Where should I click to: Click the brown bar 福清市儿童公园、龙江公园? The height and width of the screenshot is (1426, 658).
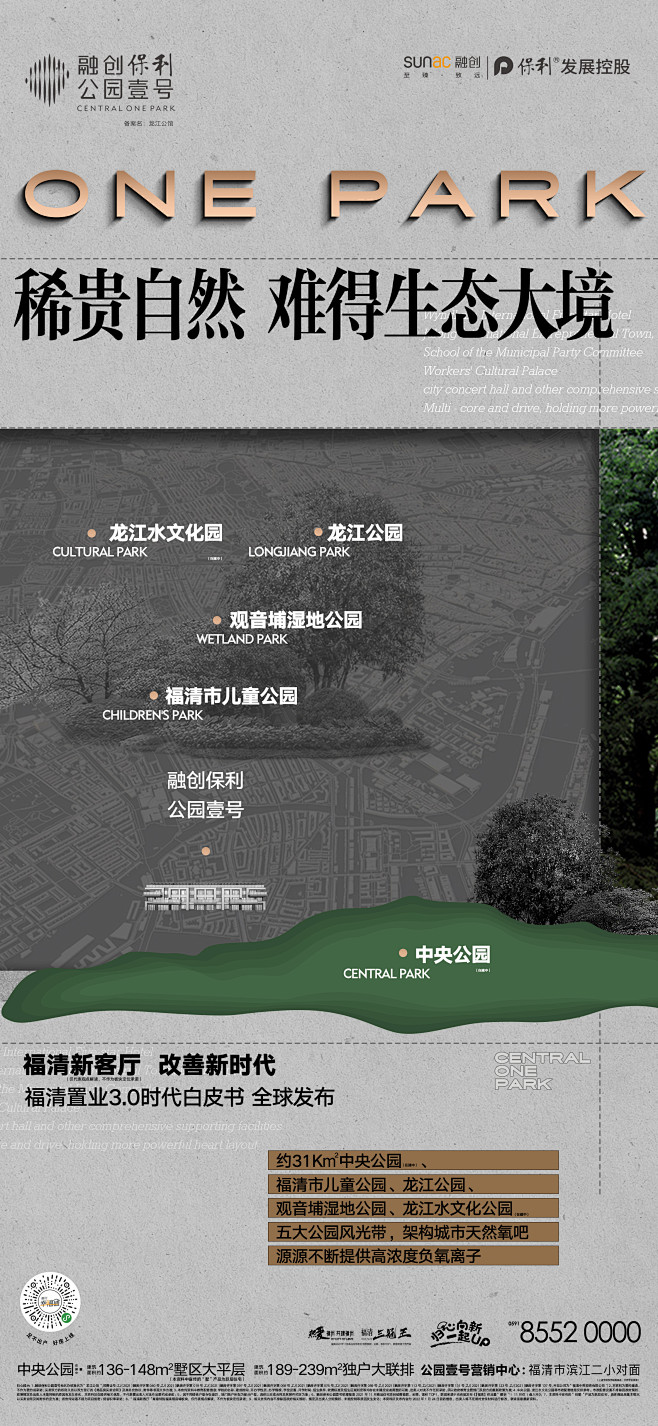pyautogui.click(x=413, y=1185)
